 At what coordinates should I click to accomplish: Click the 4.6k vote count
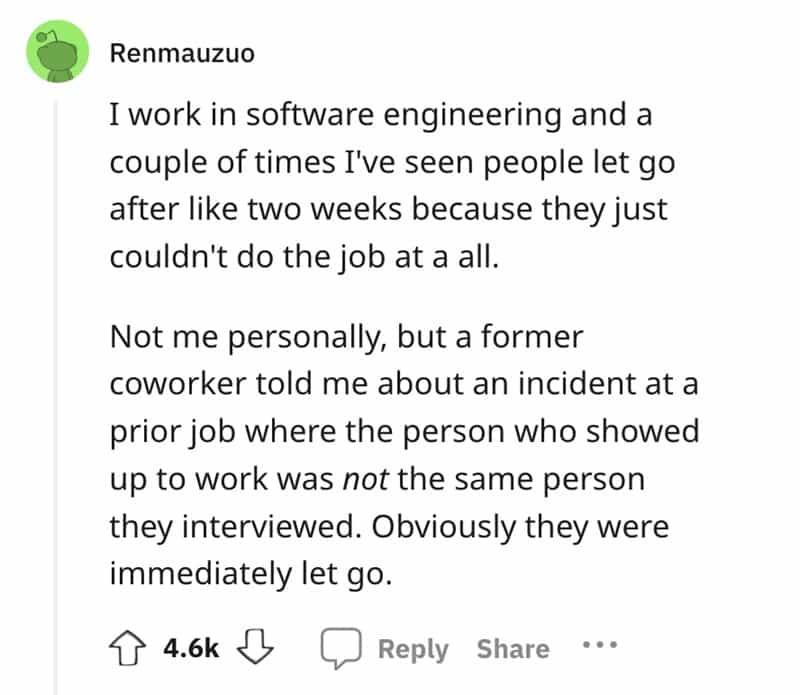(190, 649)
